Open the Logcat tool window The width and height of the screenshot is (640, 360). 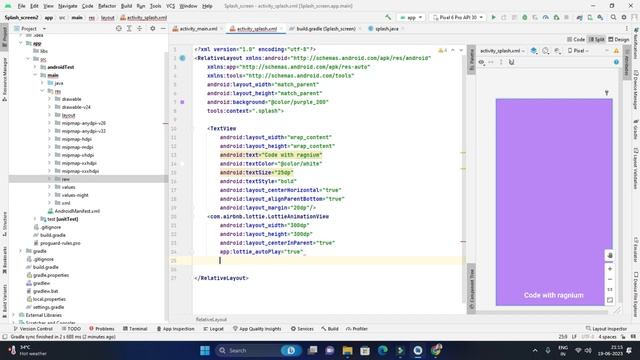pos(213,329)
